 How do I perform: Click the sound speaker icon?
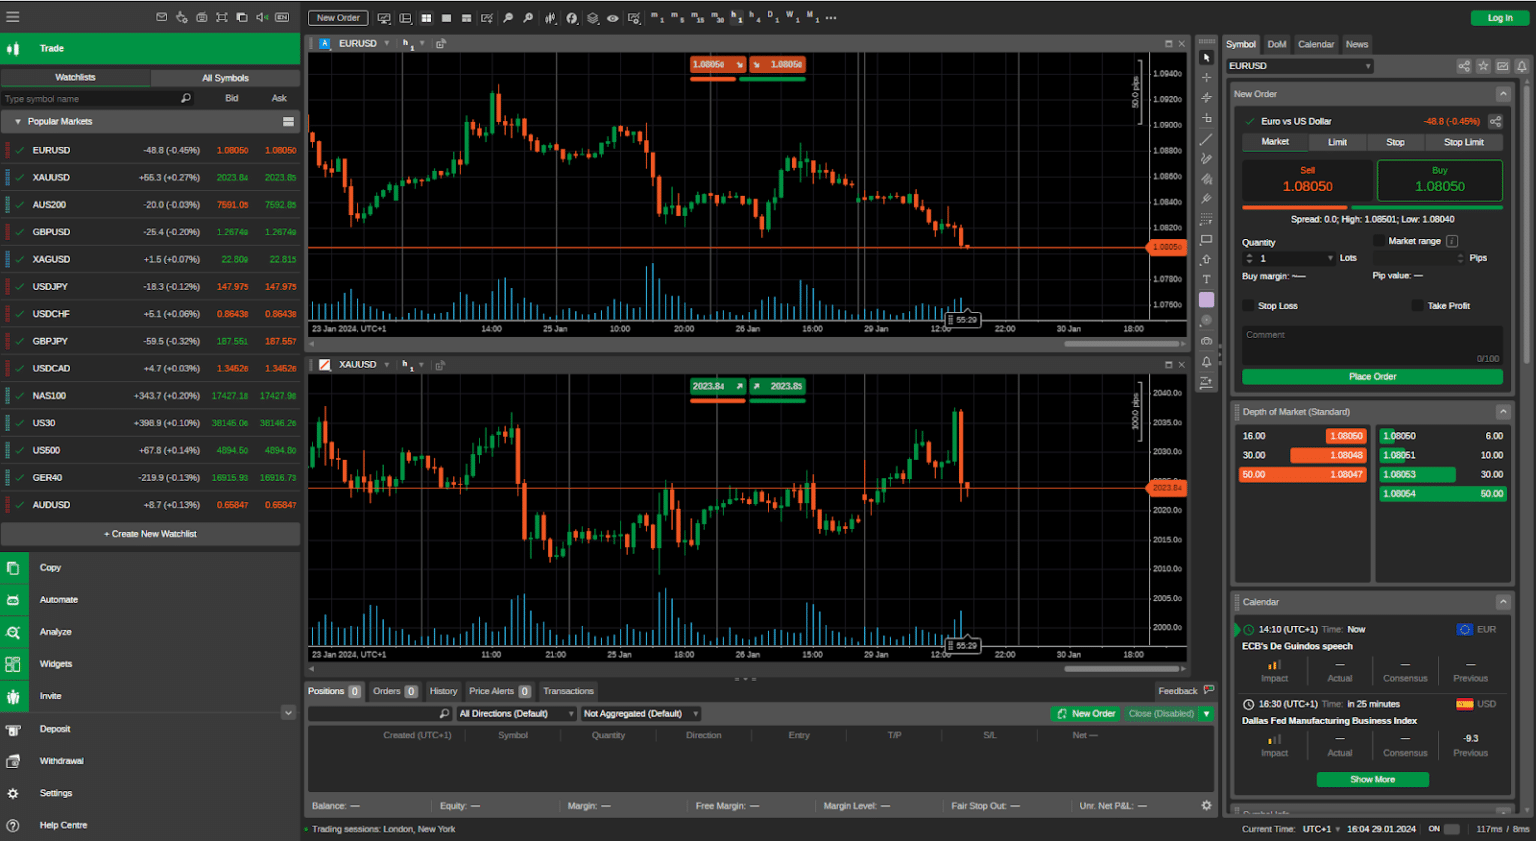(262, 17)
